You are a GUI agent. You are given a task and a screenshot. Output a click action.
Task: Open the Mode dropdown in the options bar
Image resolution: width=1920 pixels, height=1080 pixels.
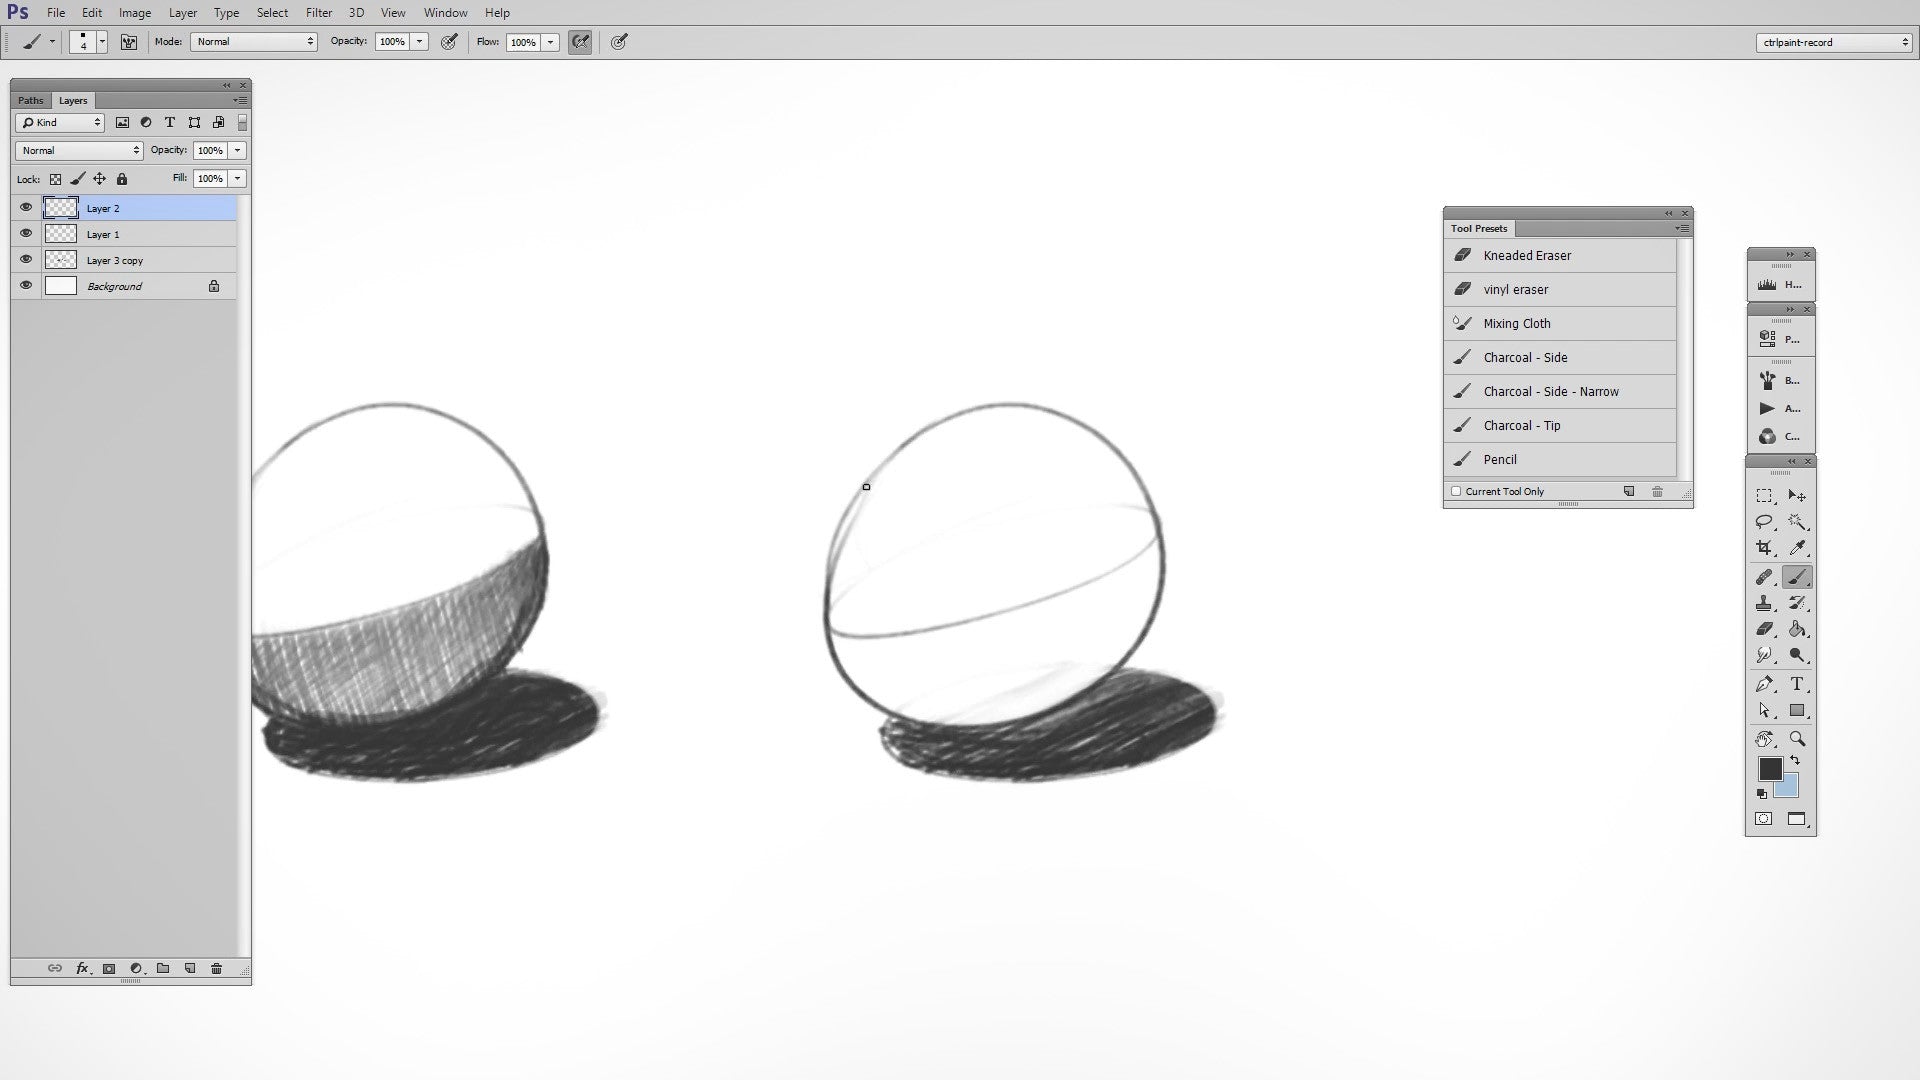pos(254,42)
